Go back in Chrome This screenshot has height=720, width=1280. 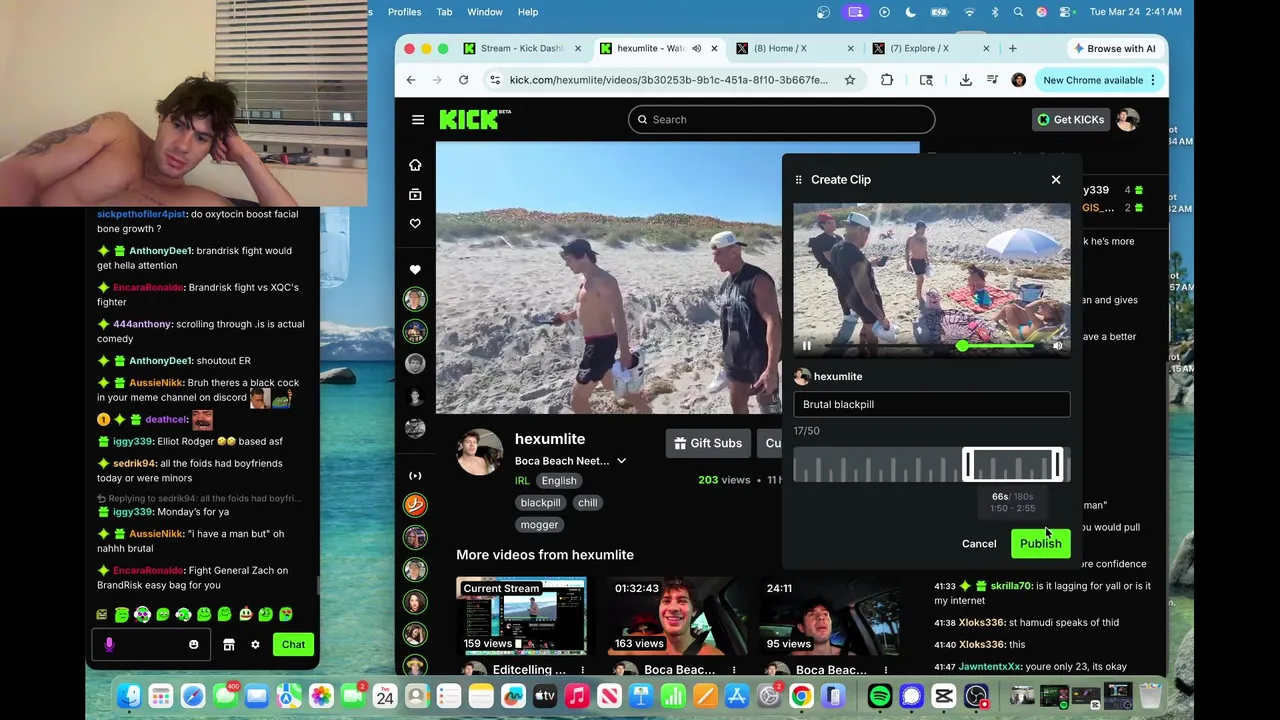click(x=411, y=80)
